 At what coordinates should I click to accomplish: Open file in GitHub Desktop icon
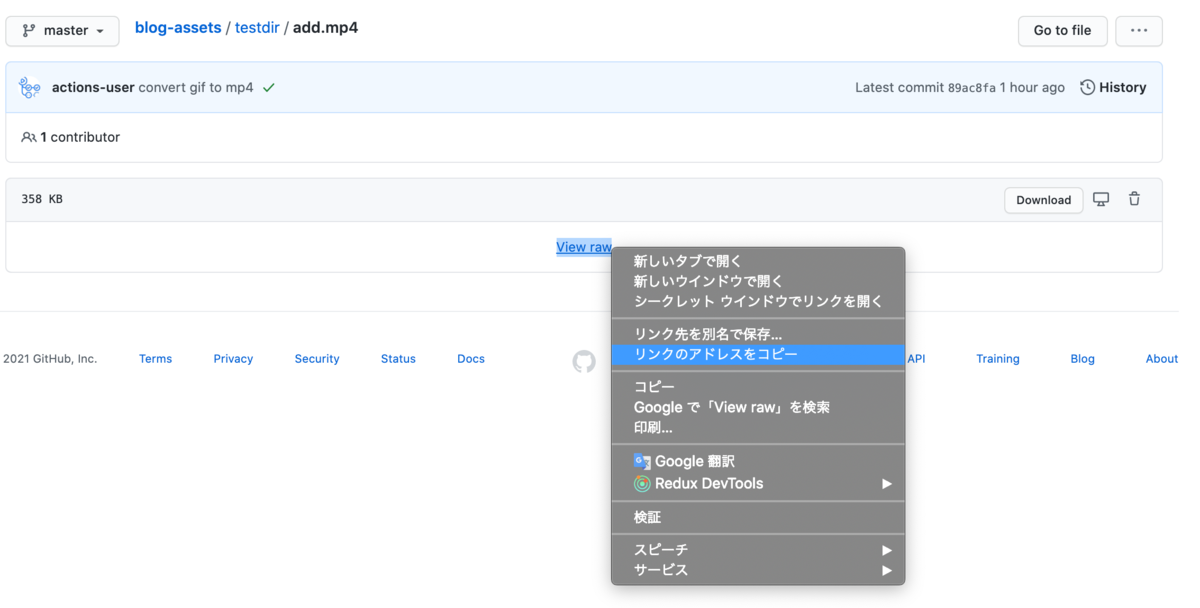1101,199
